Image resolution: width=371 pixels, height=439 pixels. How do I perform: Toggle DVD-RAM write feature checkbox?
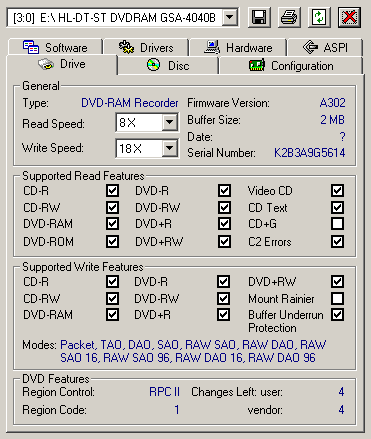[x=112, y=314]
